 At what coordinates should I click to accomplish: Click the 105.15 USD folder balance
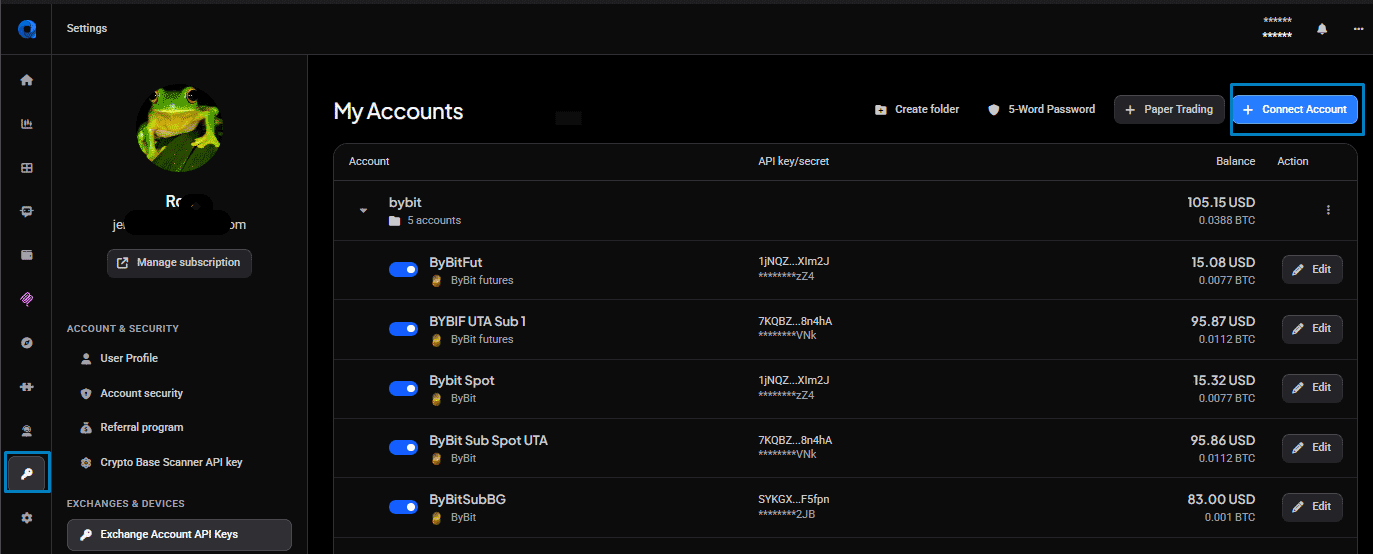click(x=1221, y=202)
